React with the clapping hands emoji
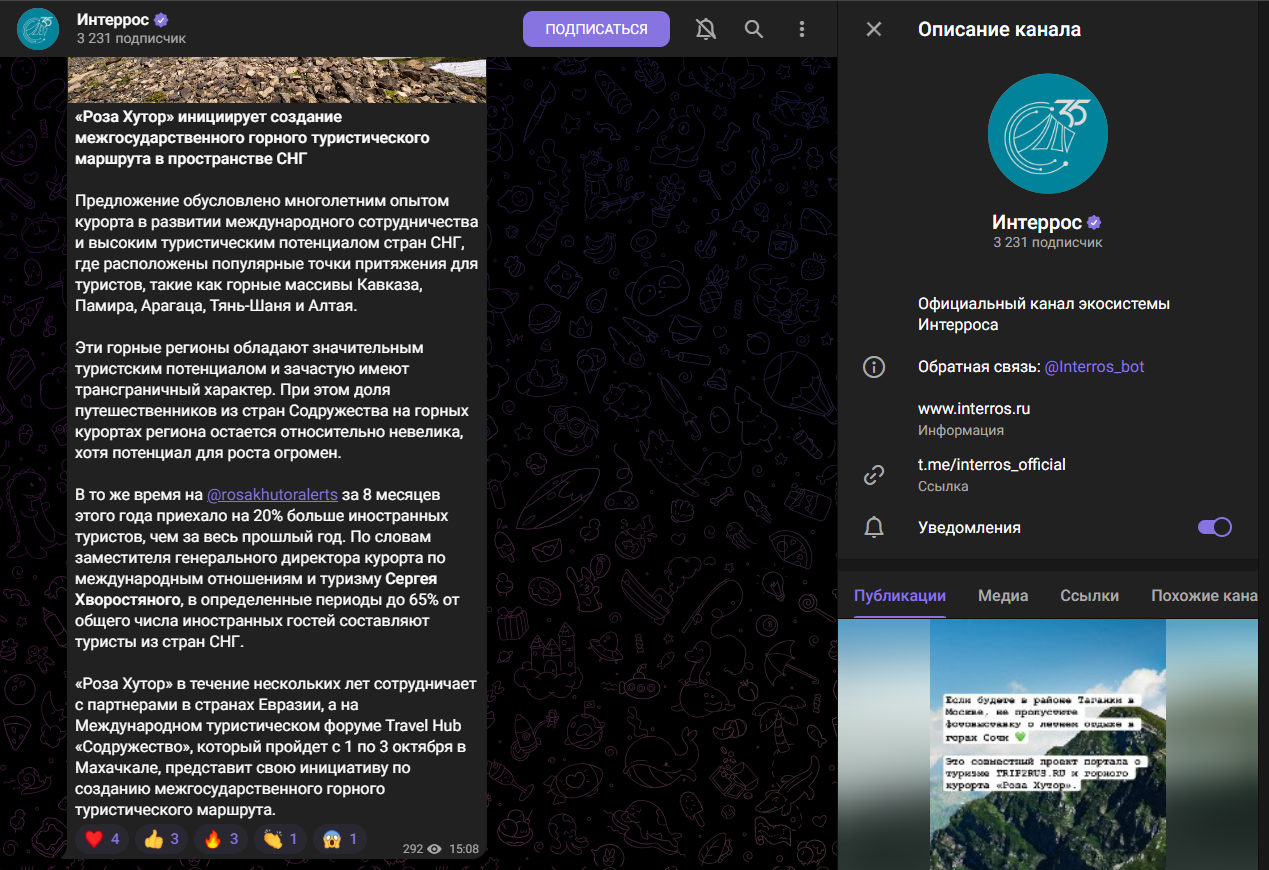The width and height of the screenshot is (1269, 870). click(x=279, y=839)
